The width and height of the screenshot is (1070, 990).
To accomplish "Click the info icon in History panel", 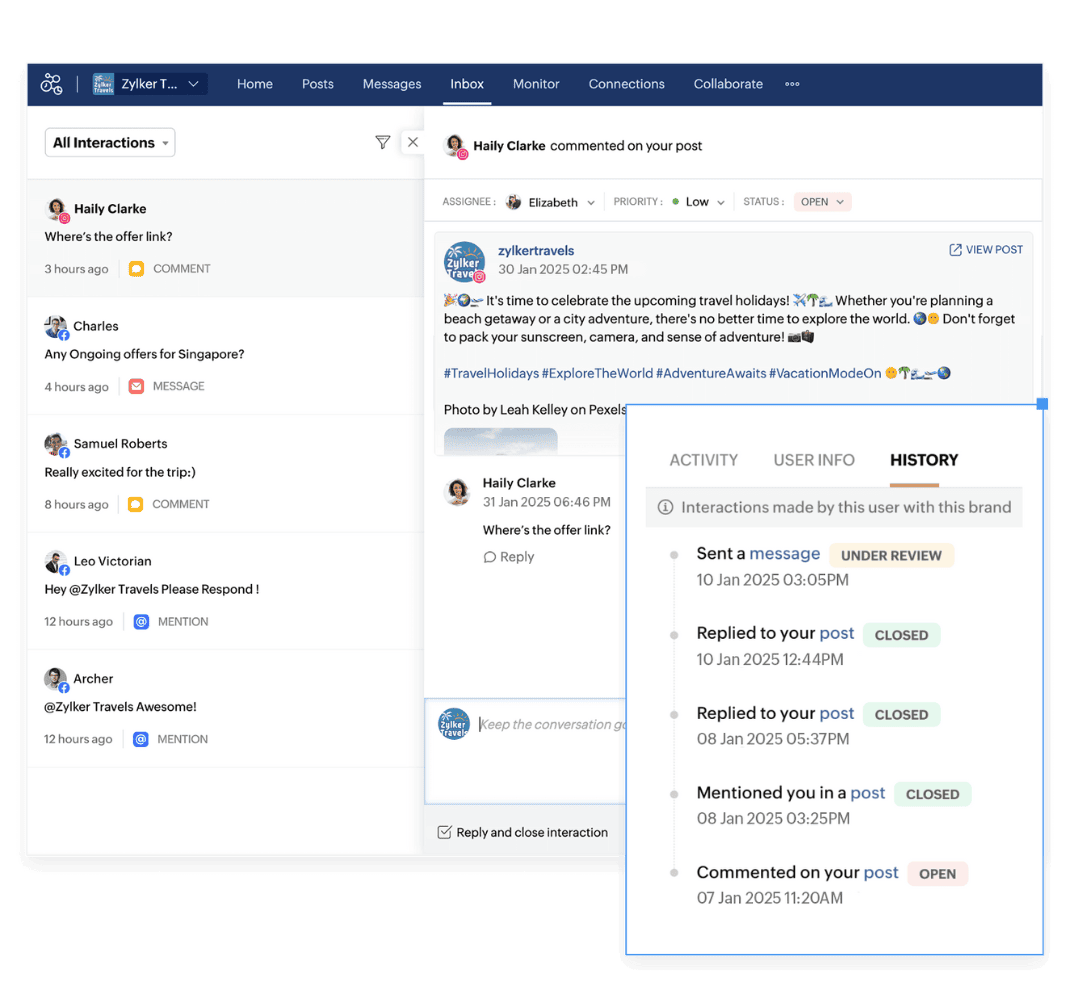I will (665, 507).
